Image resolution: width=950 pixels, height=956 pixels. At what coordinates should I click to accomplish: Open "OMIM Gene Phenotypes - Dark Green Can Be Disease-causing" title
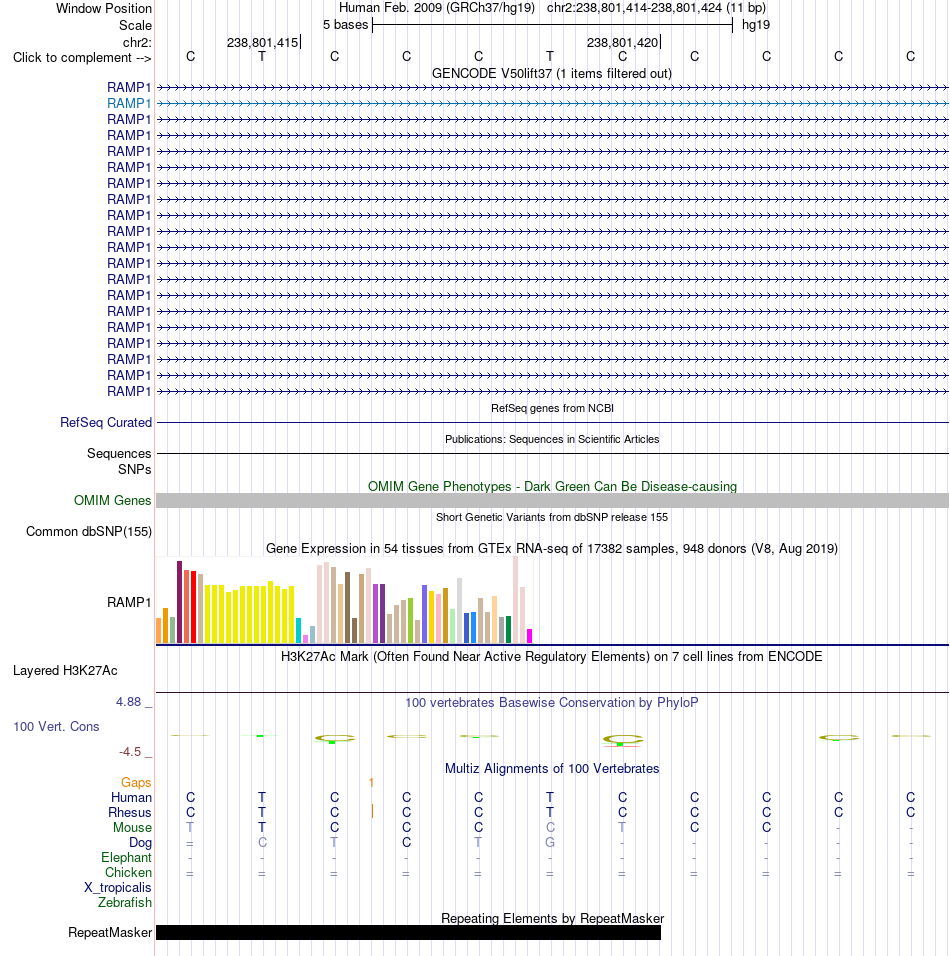coord(552,487)
